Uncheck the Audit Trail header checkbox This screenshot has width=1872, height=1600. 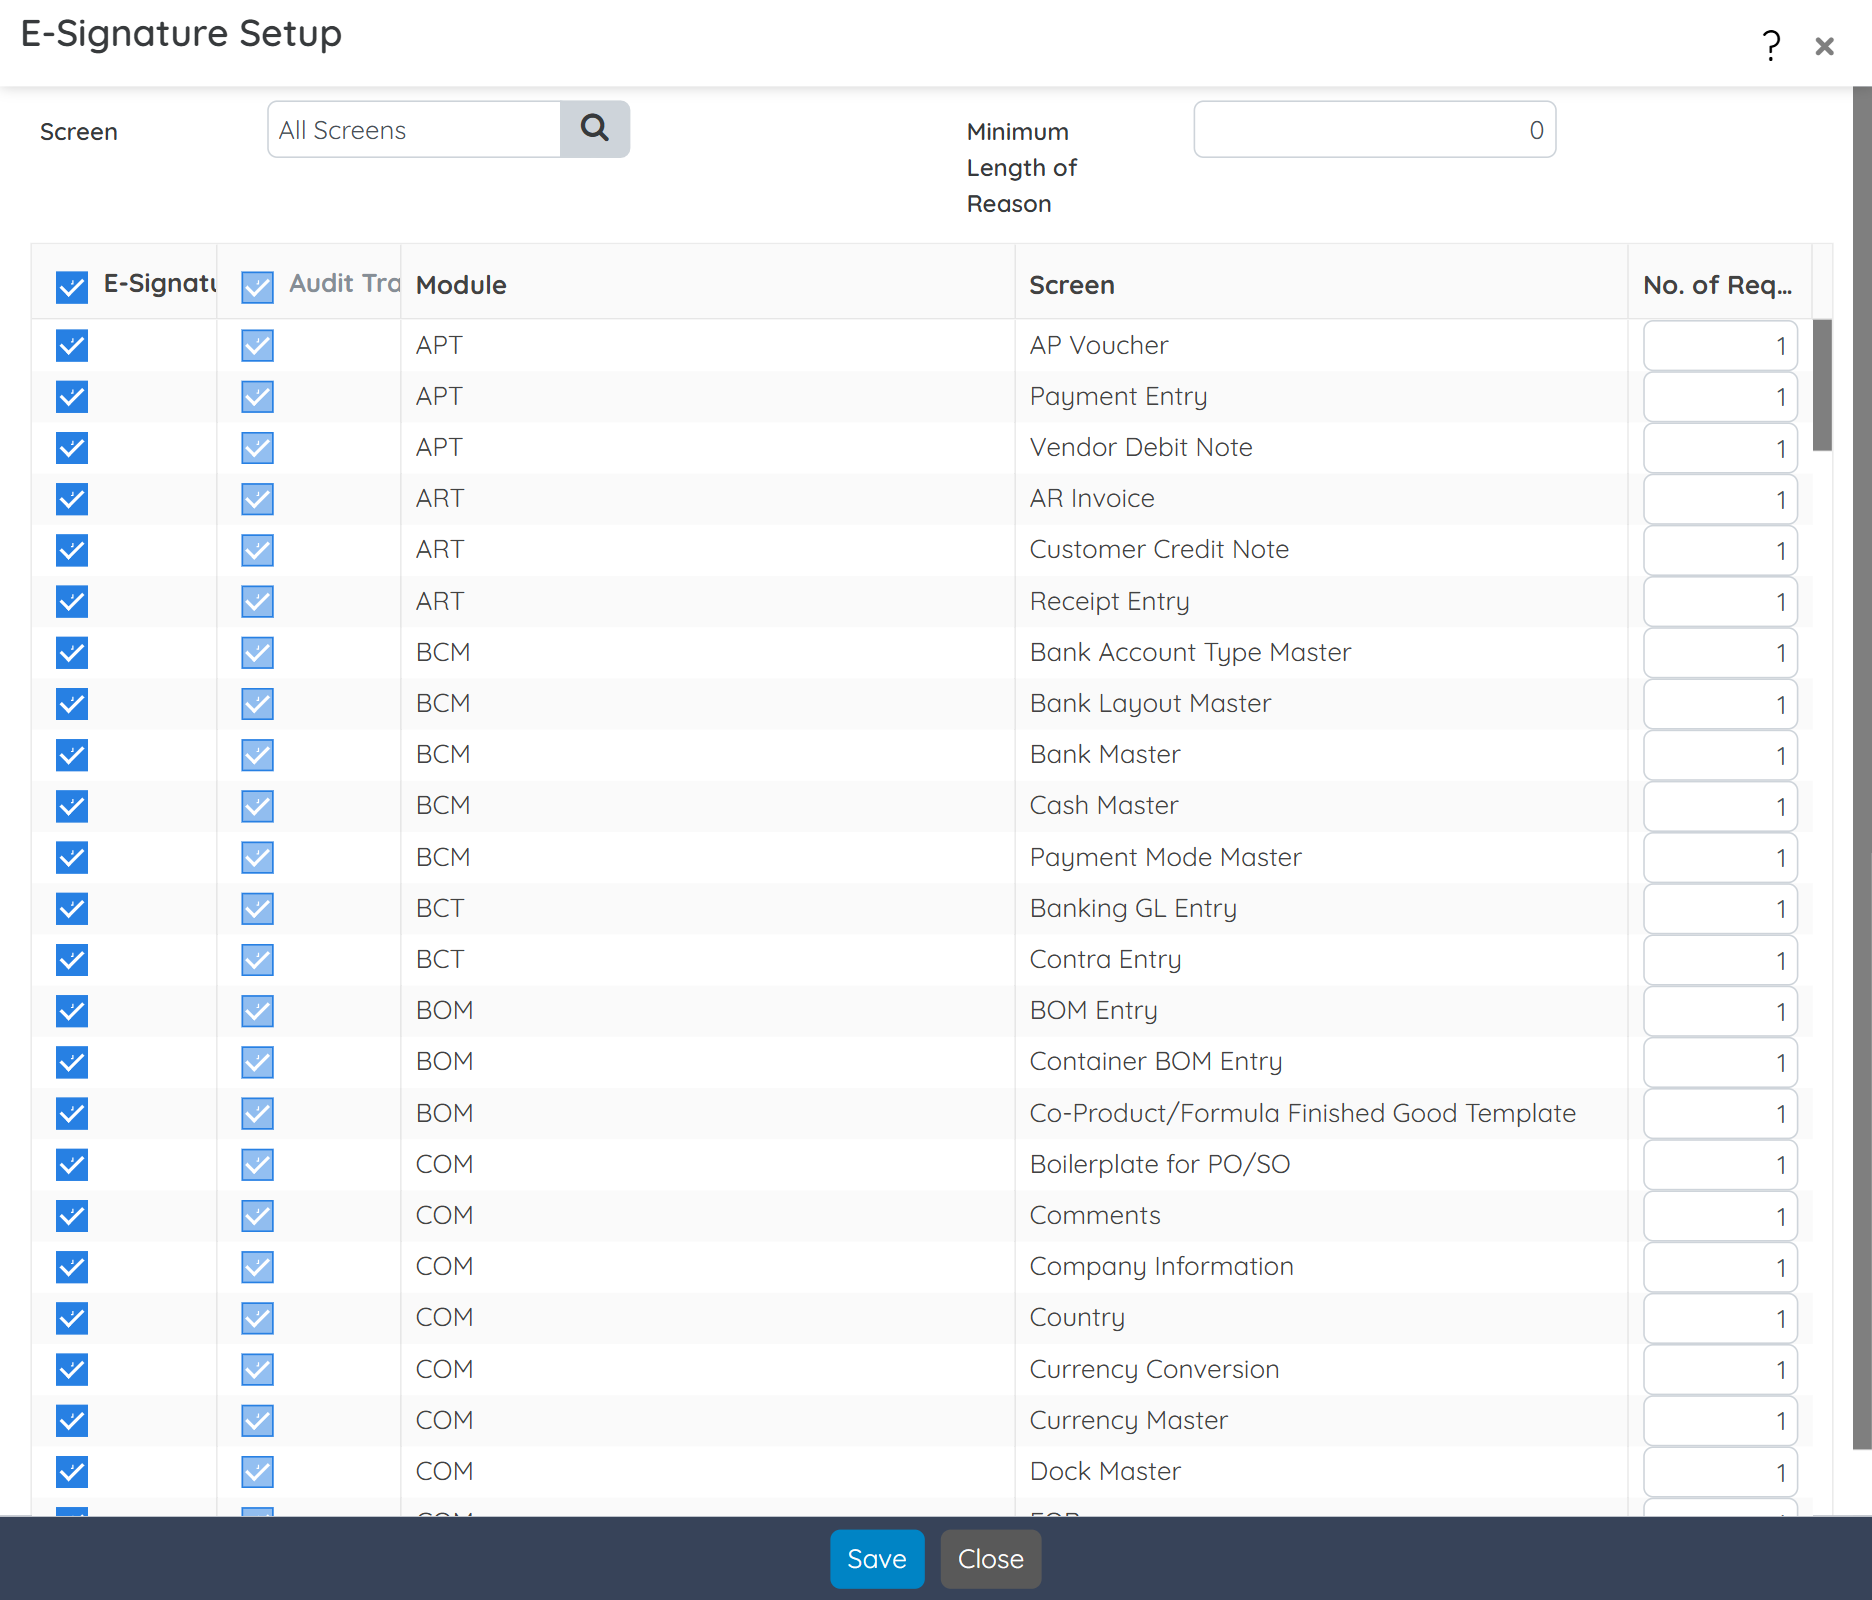257,288
